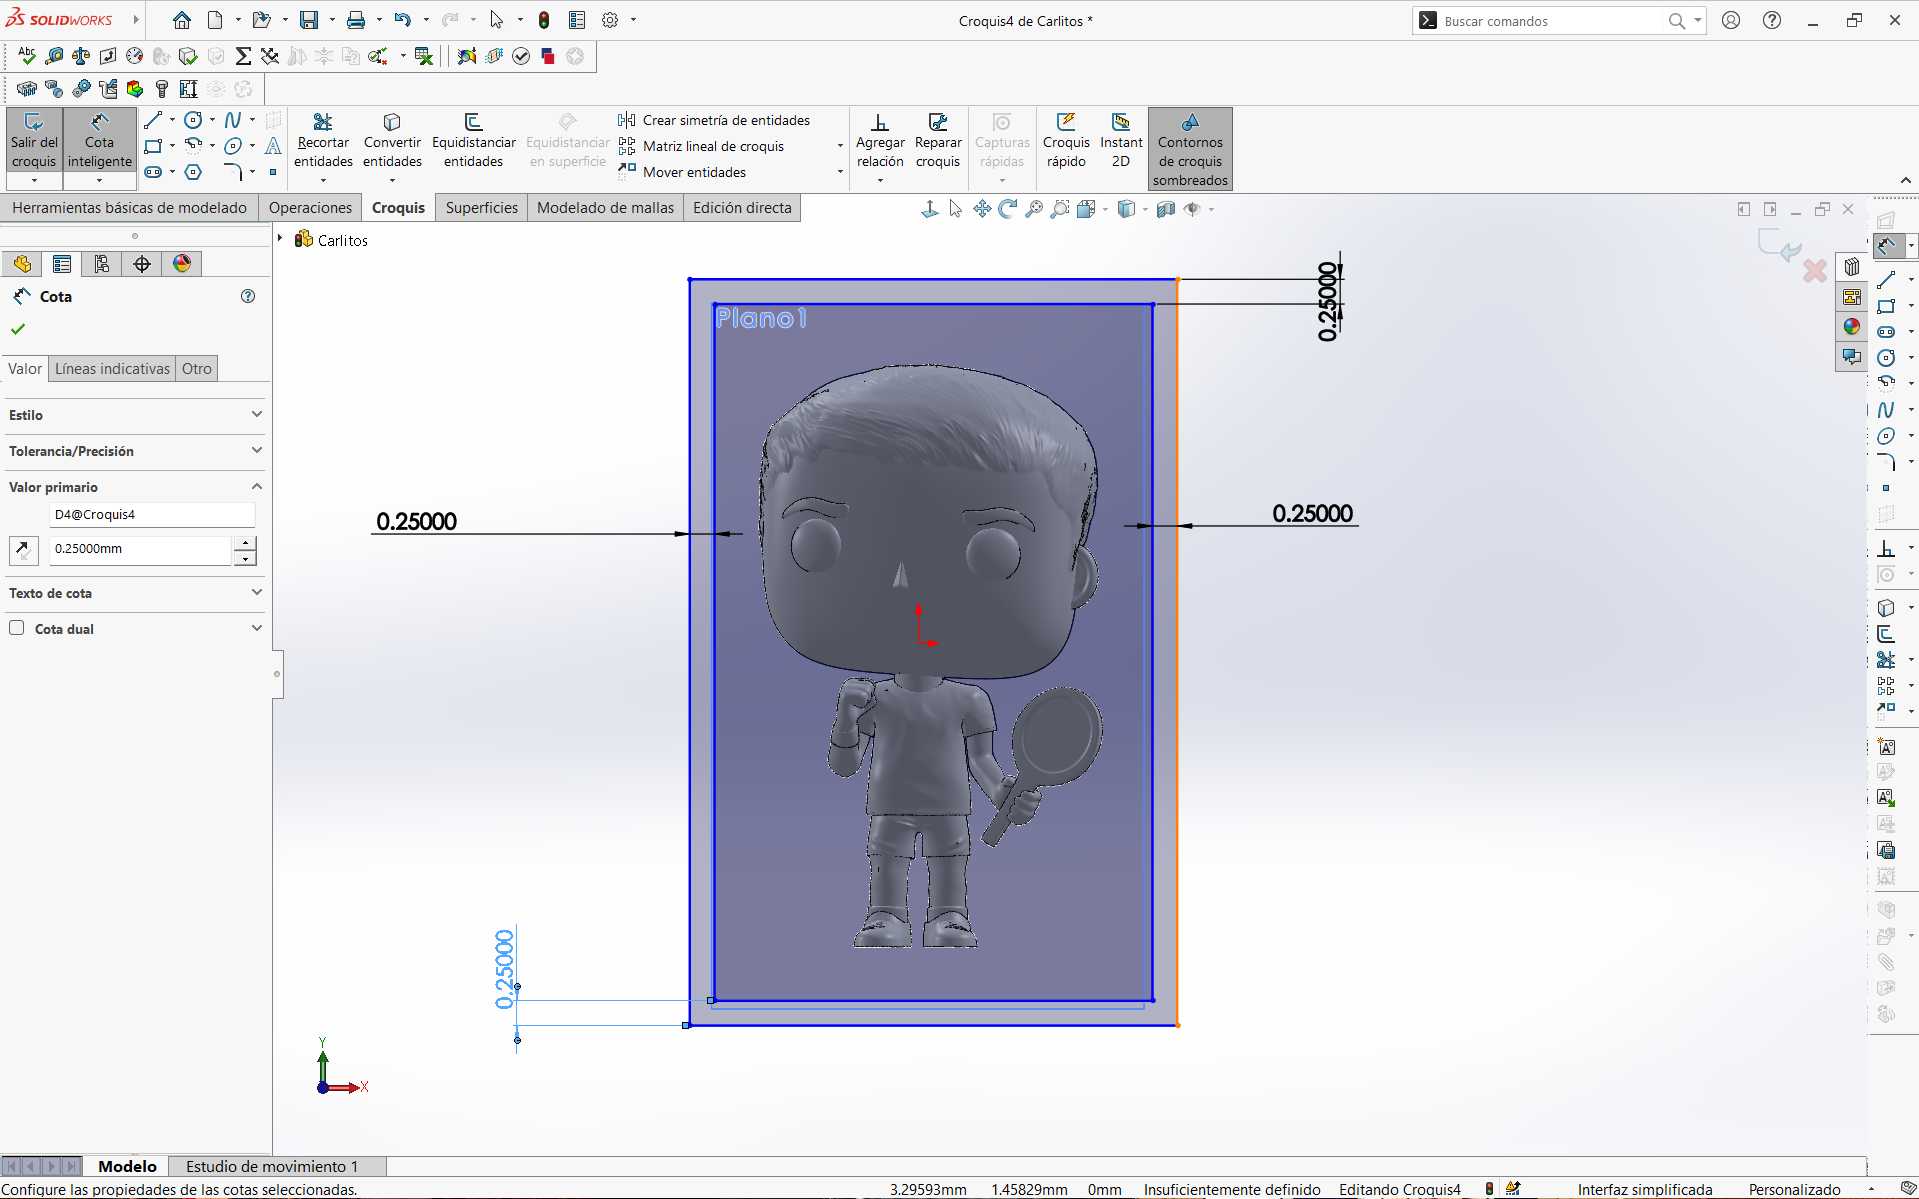Image resolution: width=1919 pixels, height=1199 pixels.
Task: Open Cota help question mark
Action: (248, 297)
